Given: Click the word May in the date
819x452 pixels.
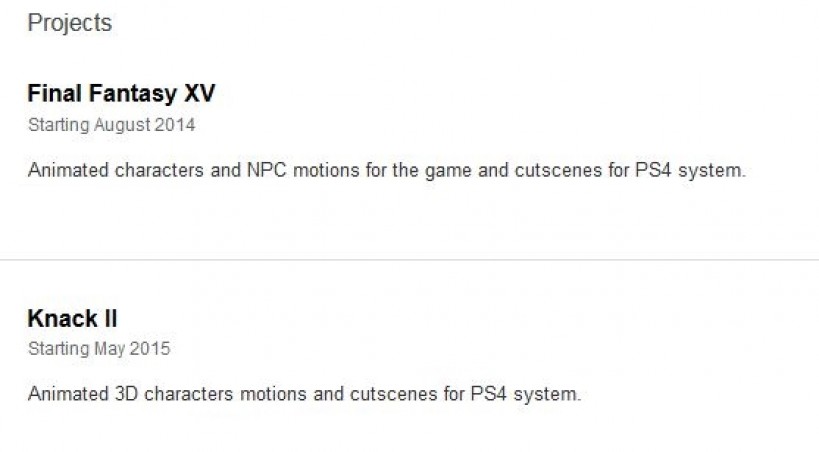Looking at the screenshot, I should coord(109,349).
